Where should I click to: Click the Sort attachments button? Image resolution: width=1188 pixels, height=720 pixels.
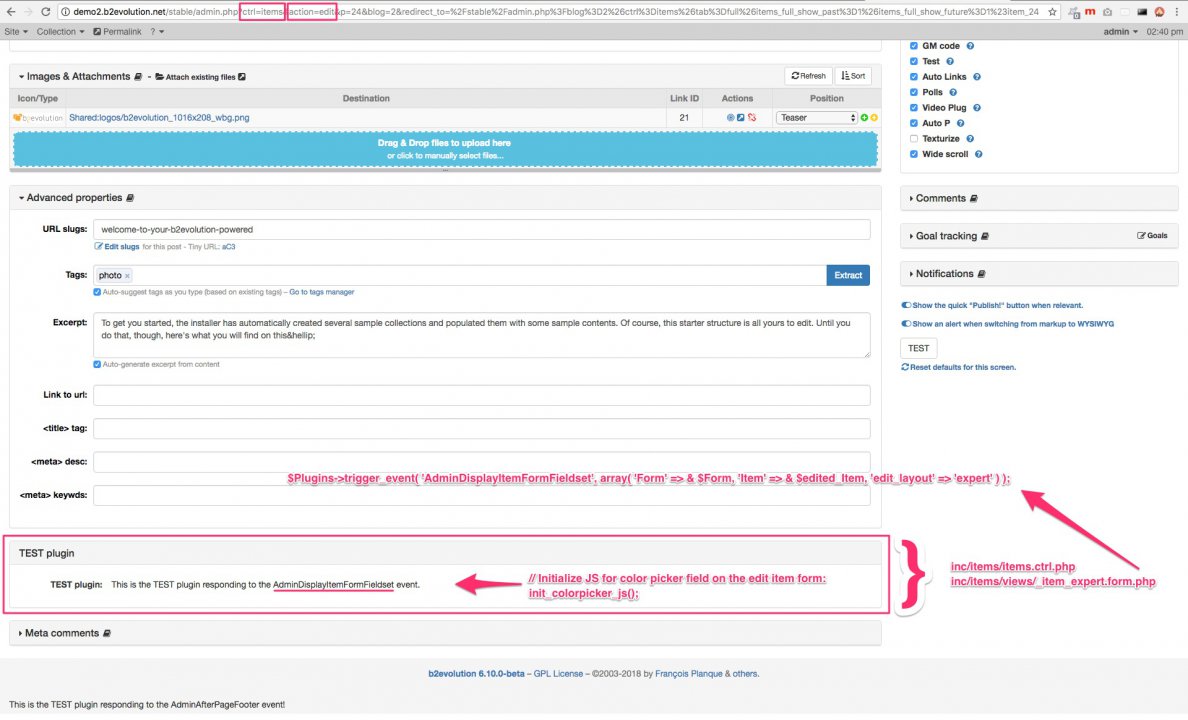point(853,76)
